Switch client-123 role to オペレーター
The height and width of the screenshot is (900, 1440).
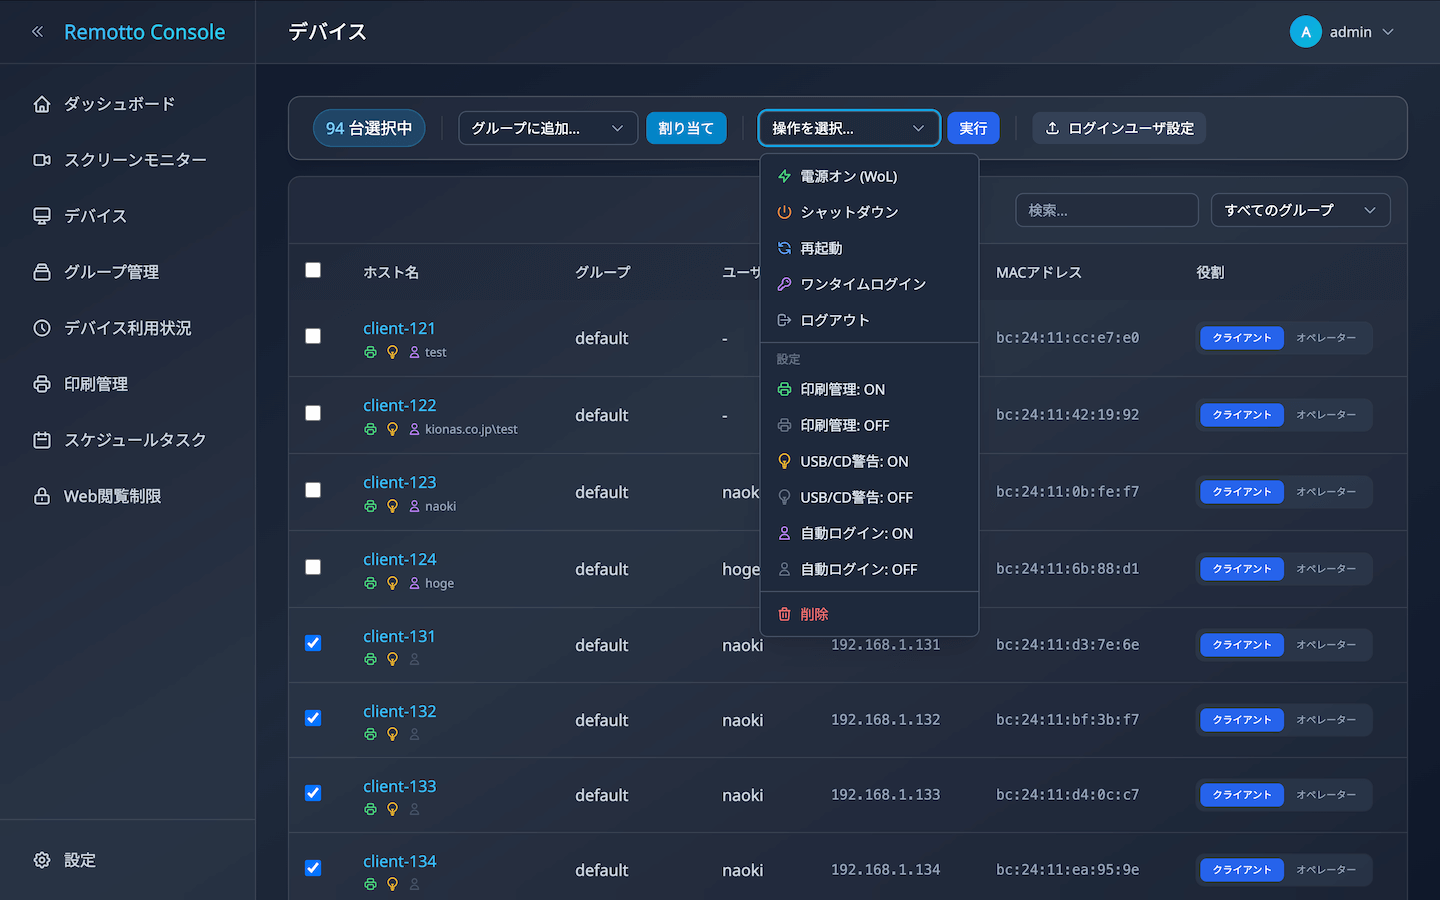coord(1326,492)
